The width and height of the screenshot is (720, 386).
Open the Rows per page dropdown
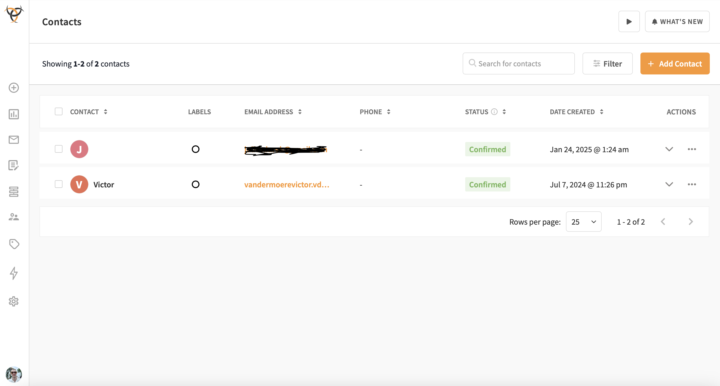[584, 222]
